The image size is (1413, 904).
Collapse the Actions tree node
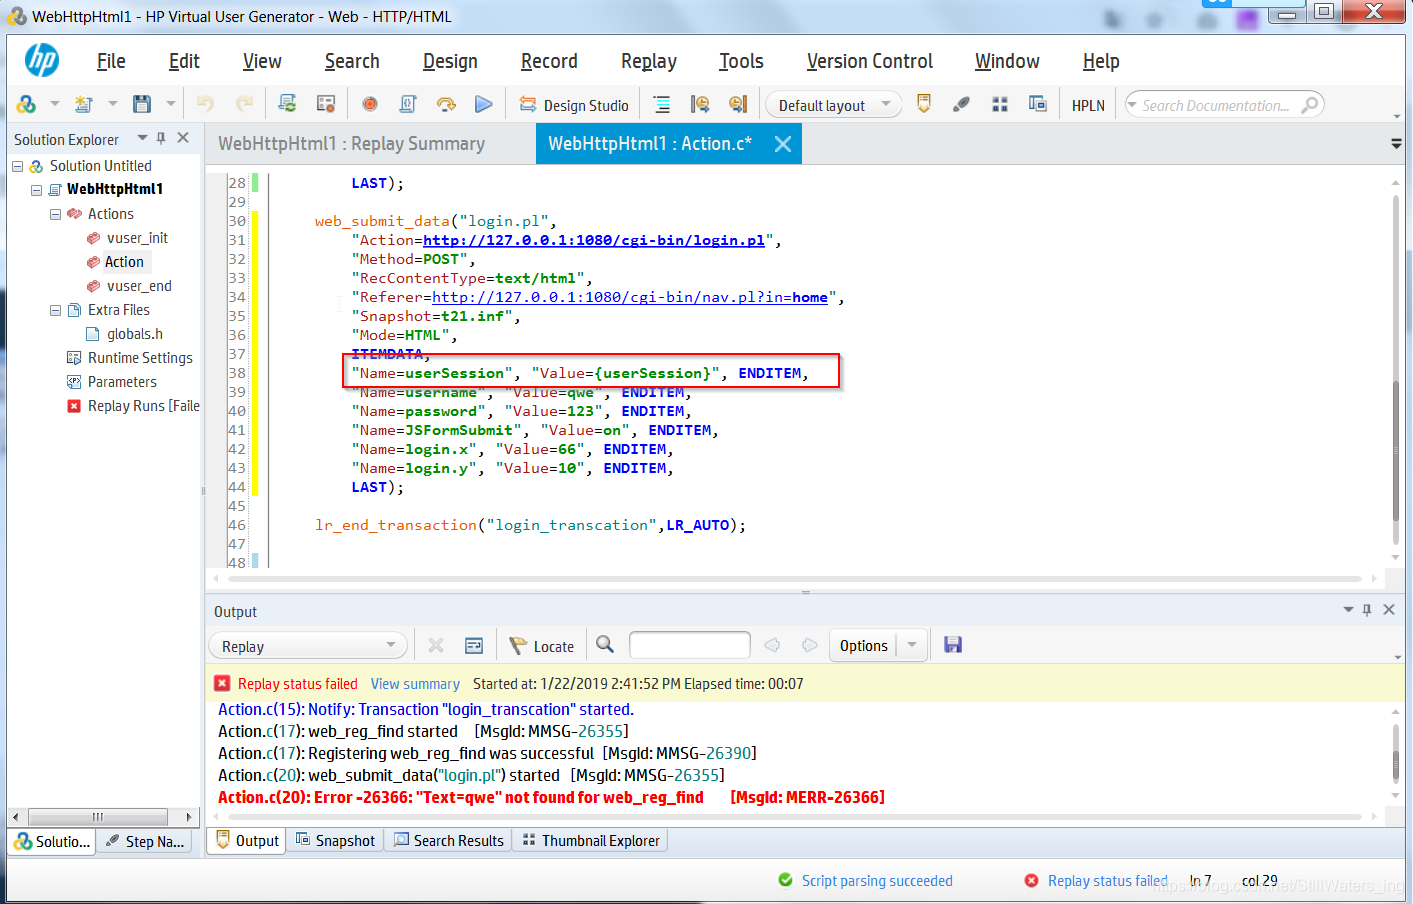55,214
